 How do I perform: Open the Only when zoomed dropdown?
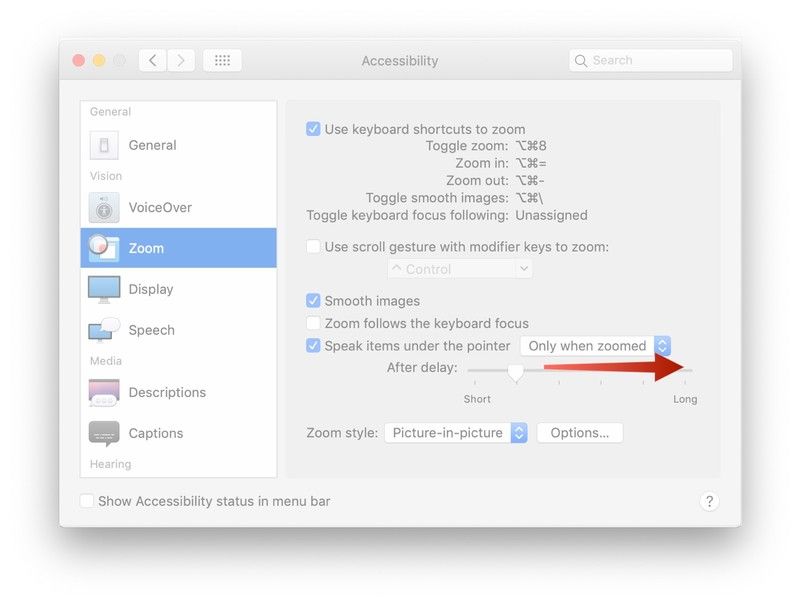coord(595,346)
